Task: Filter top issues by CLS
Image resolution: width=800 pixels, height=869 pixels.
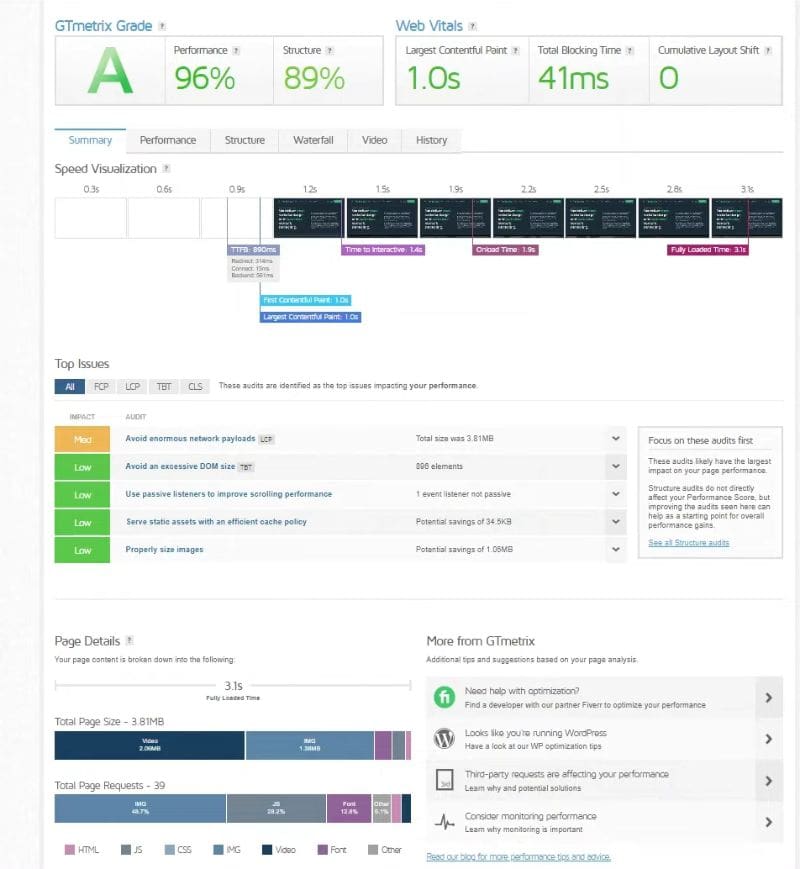Action: (195, 386)
